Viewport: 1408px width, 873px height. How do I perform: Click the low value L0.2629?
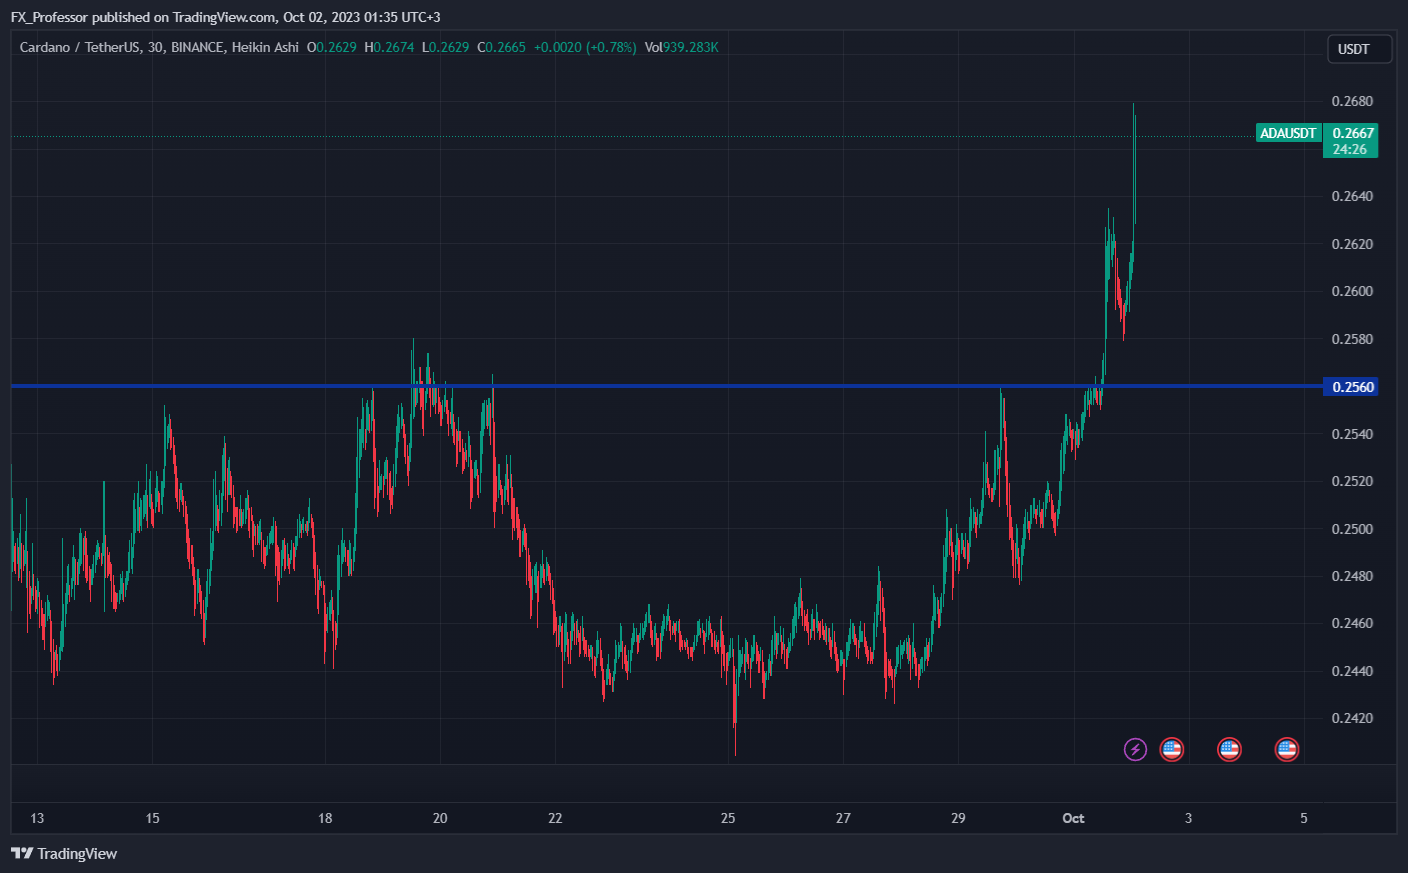(x=445, y=47)
